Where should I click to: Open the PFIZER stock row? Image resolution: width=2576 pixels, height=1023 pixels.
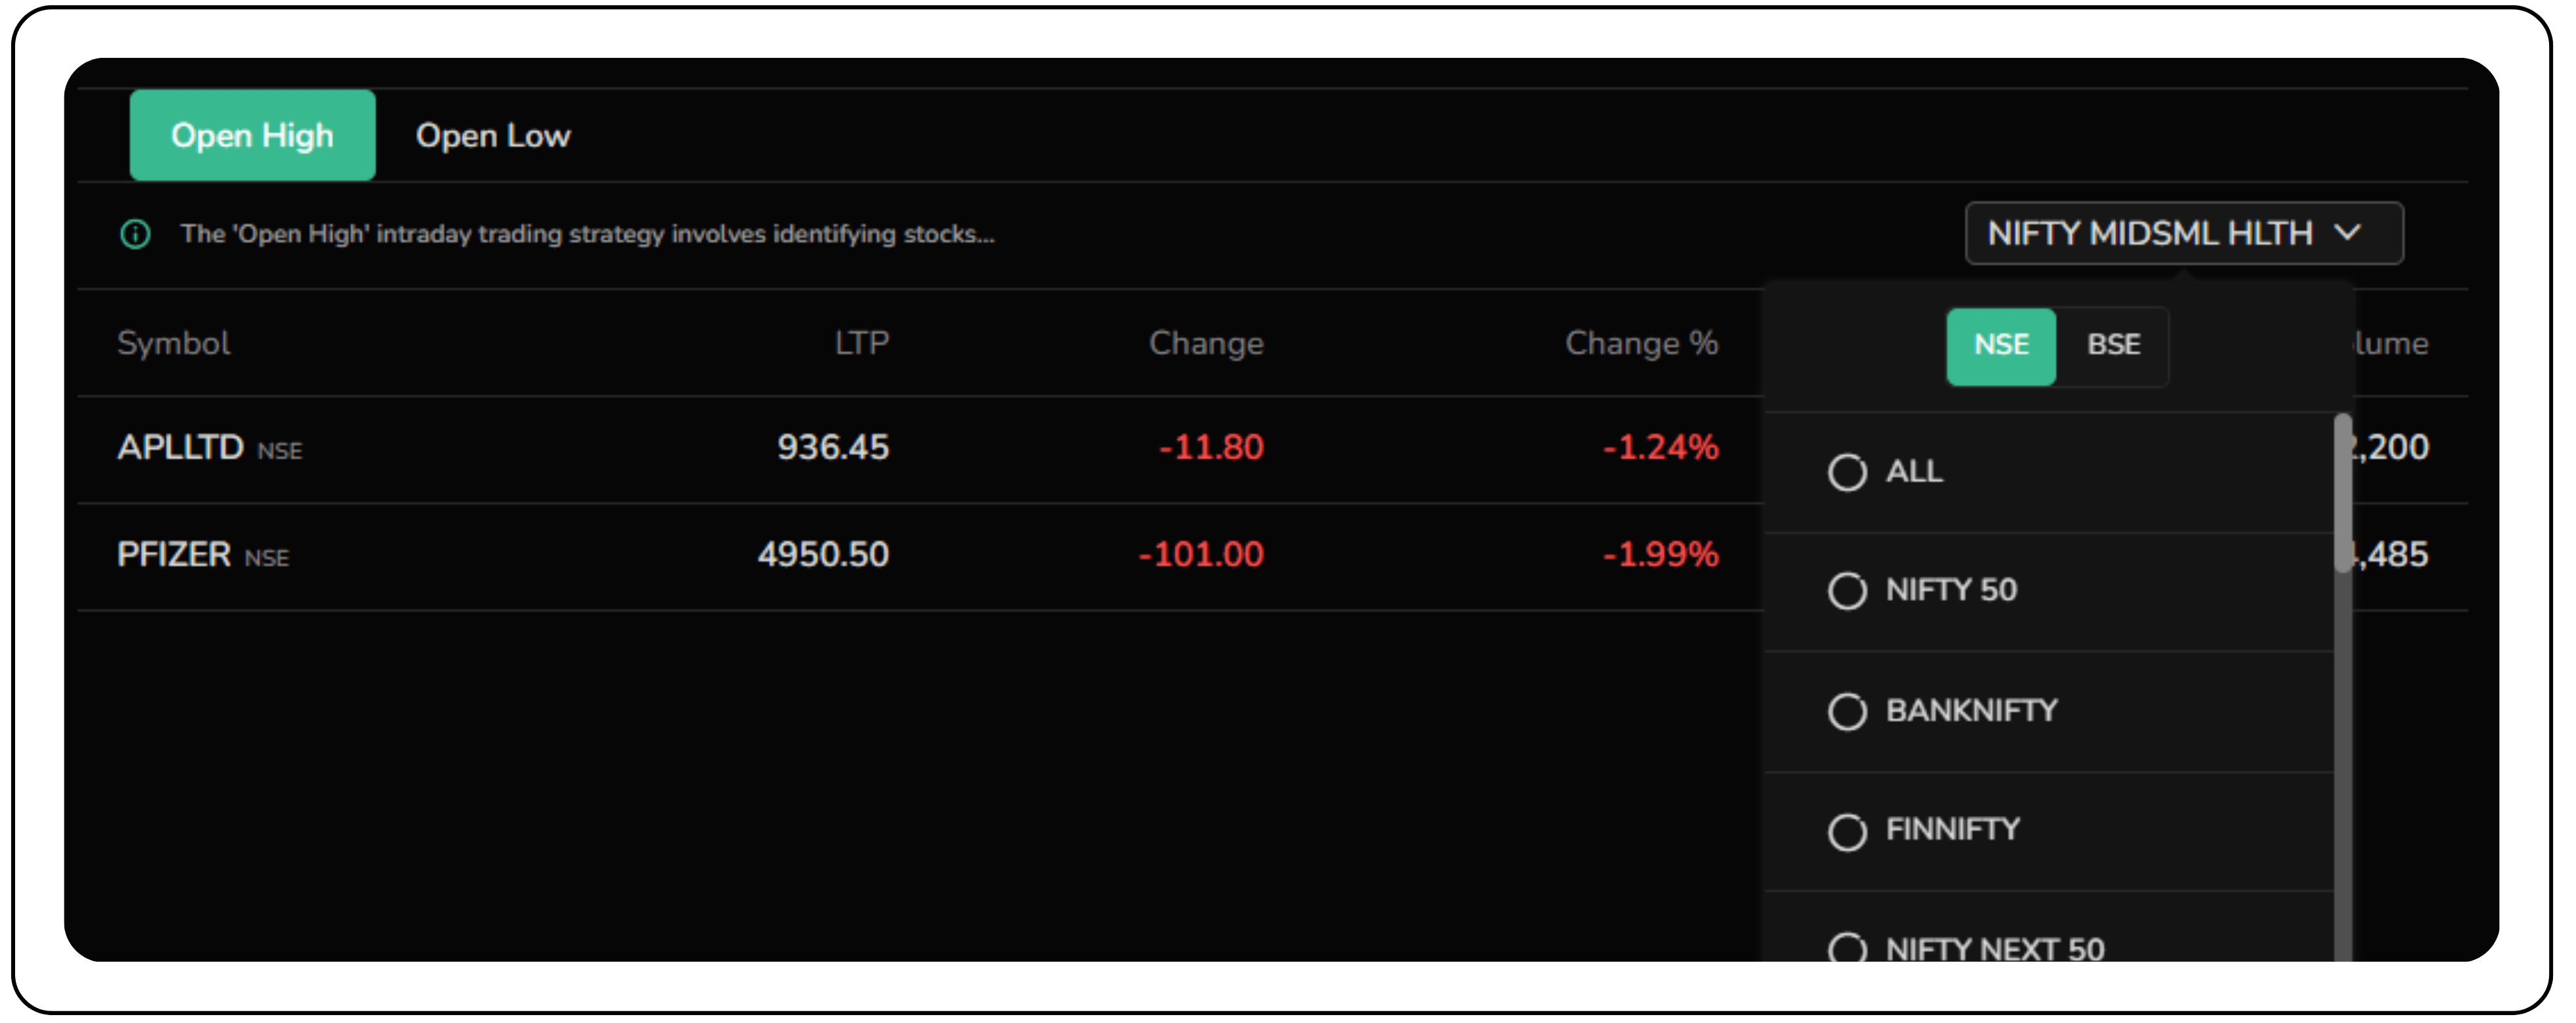(x=174, y=554)
